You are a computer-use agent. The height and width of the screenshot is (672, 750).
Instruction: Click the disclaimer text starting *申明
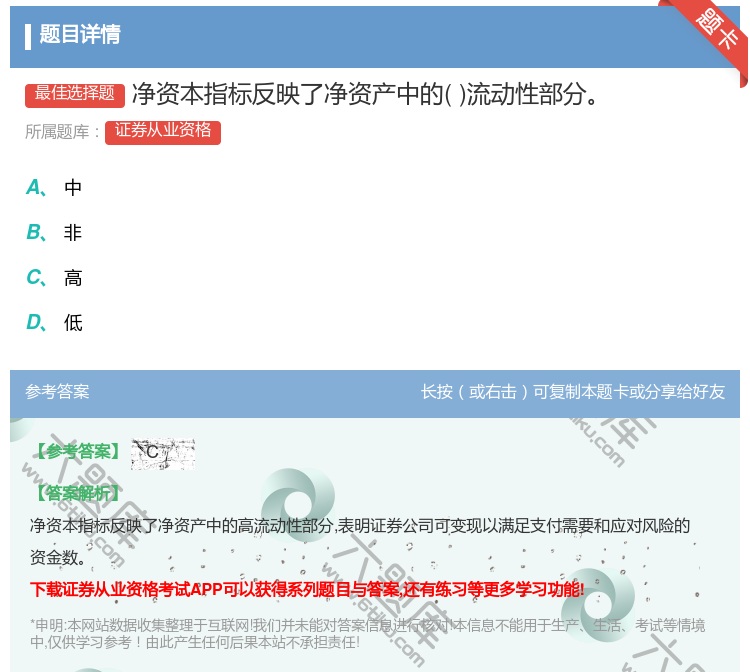[367, 633]
